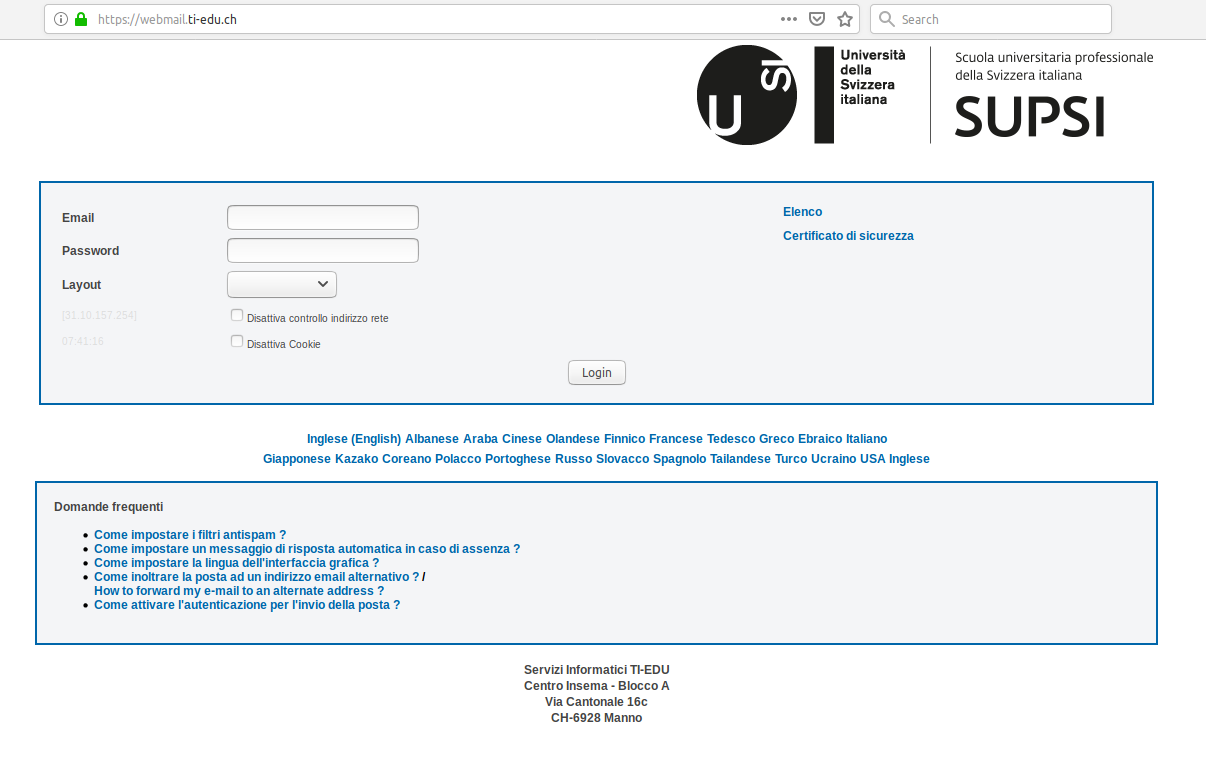Select a layout from the Layout list
Image resolution: width=1206 pixels, height=757 pixels.
(x=281, y=284)
